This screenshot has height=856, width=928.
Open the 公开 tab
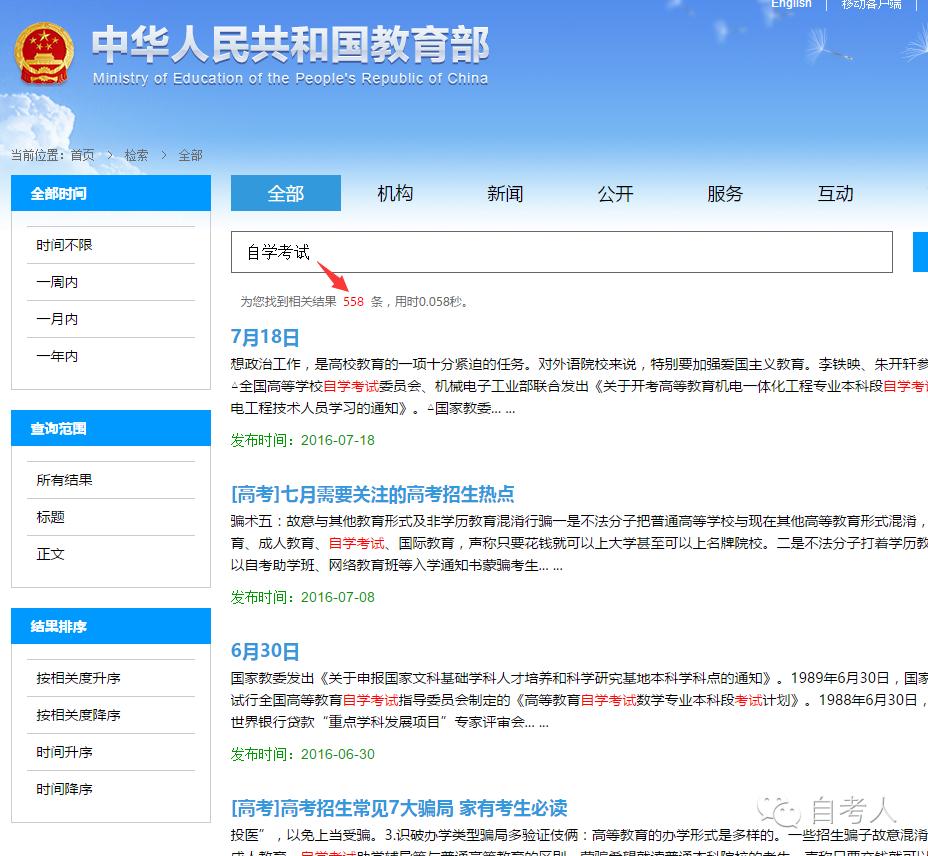[615, 193]
